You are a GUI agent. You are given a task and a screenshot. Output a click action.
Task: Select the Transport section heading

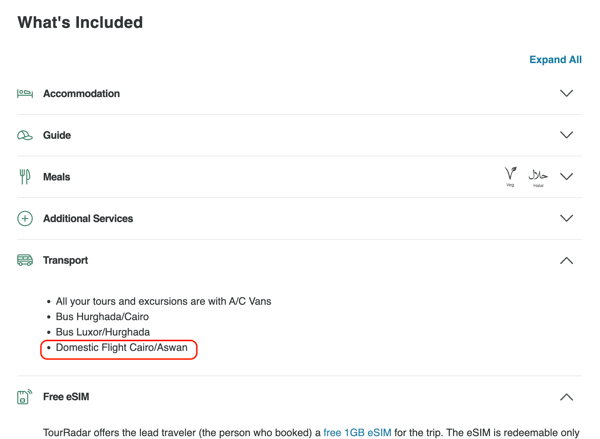click(x=65, y=260)
